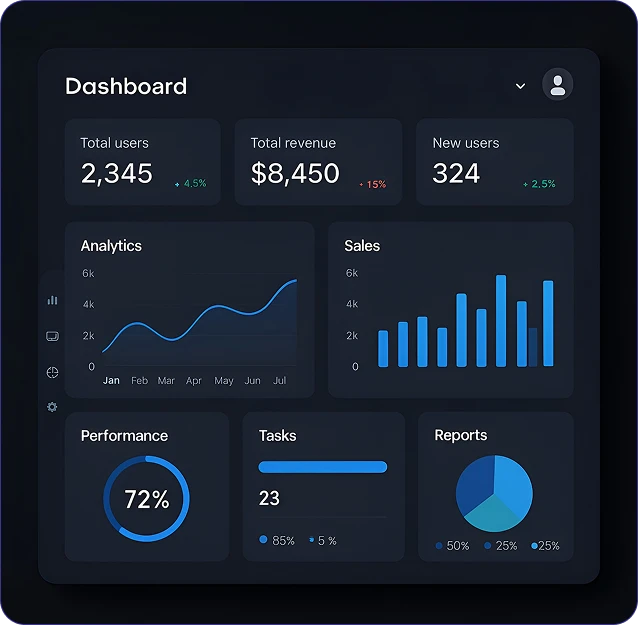Screen dimensions: 638x625
Task: Click the Analytics line peak near Jul
Action: 294,281
